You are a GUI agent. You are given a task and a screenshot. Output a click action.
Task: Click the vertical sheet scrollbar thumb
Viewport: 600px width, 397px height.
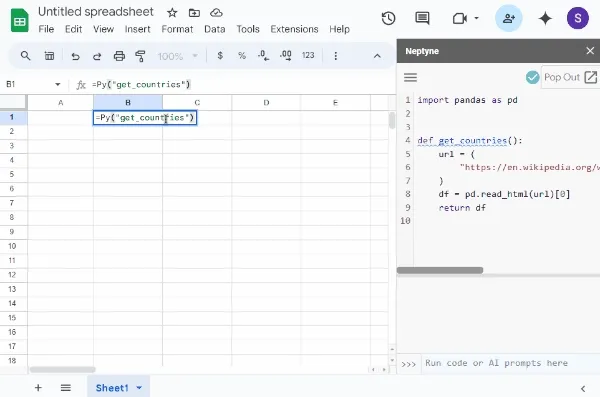392,120
